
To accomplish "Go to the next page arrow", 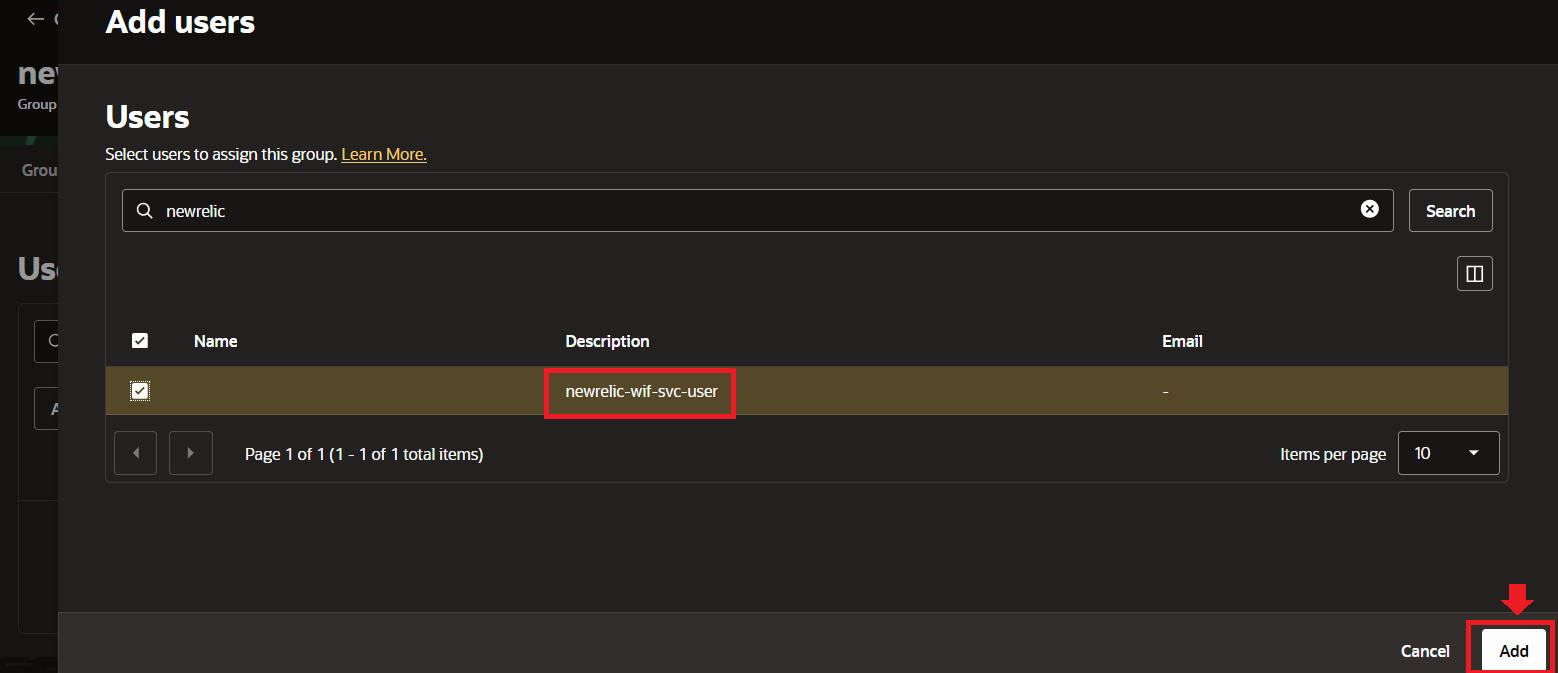I will (190, 453).
